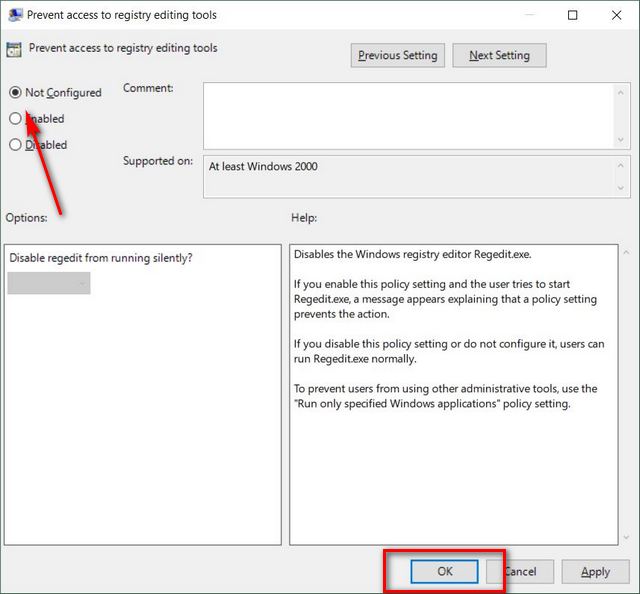Click the Cancel button

pyautogui.click(x=520, y=571)
